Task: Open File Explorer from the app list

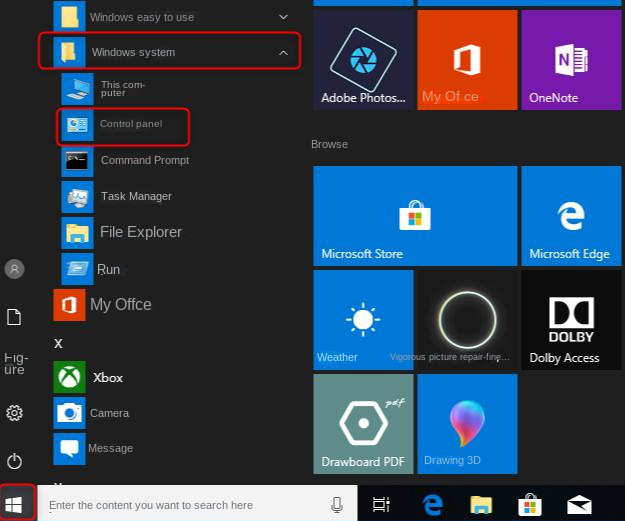Action: pyautogui.click(x=122, y=233)
